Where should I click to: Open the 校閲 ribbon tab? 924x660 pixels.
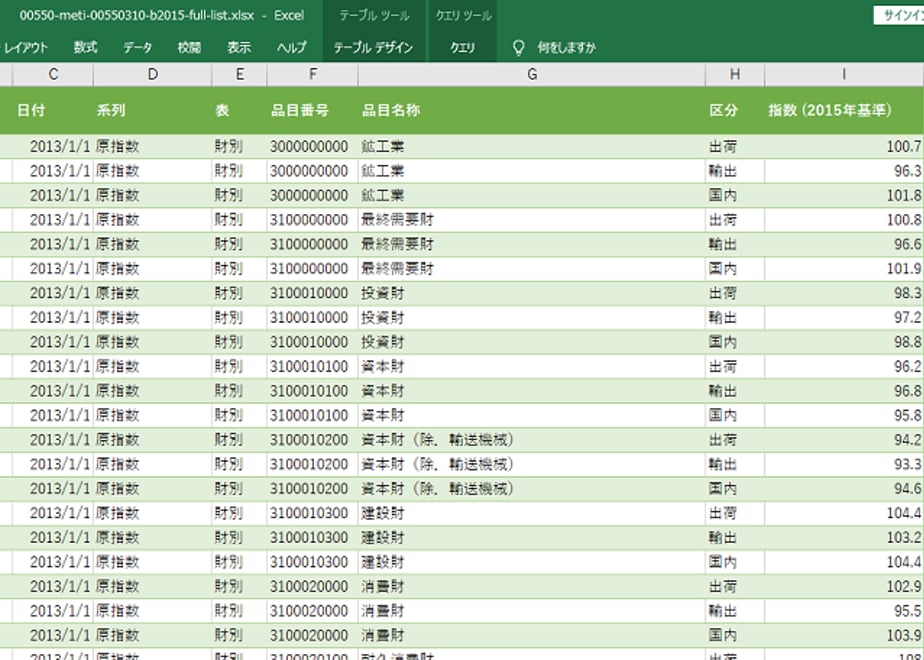click(x=189, y=48)
